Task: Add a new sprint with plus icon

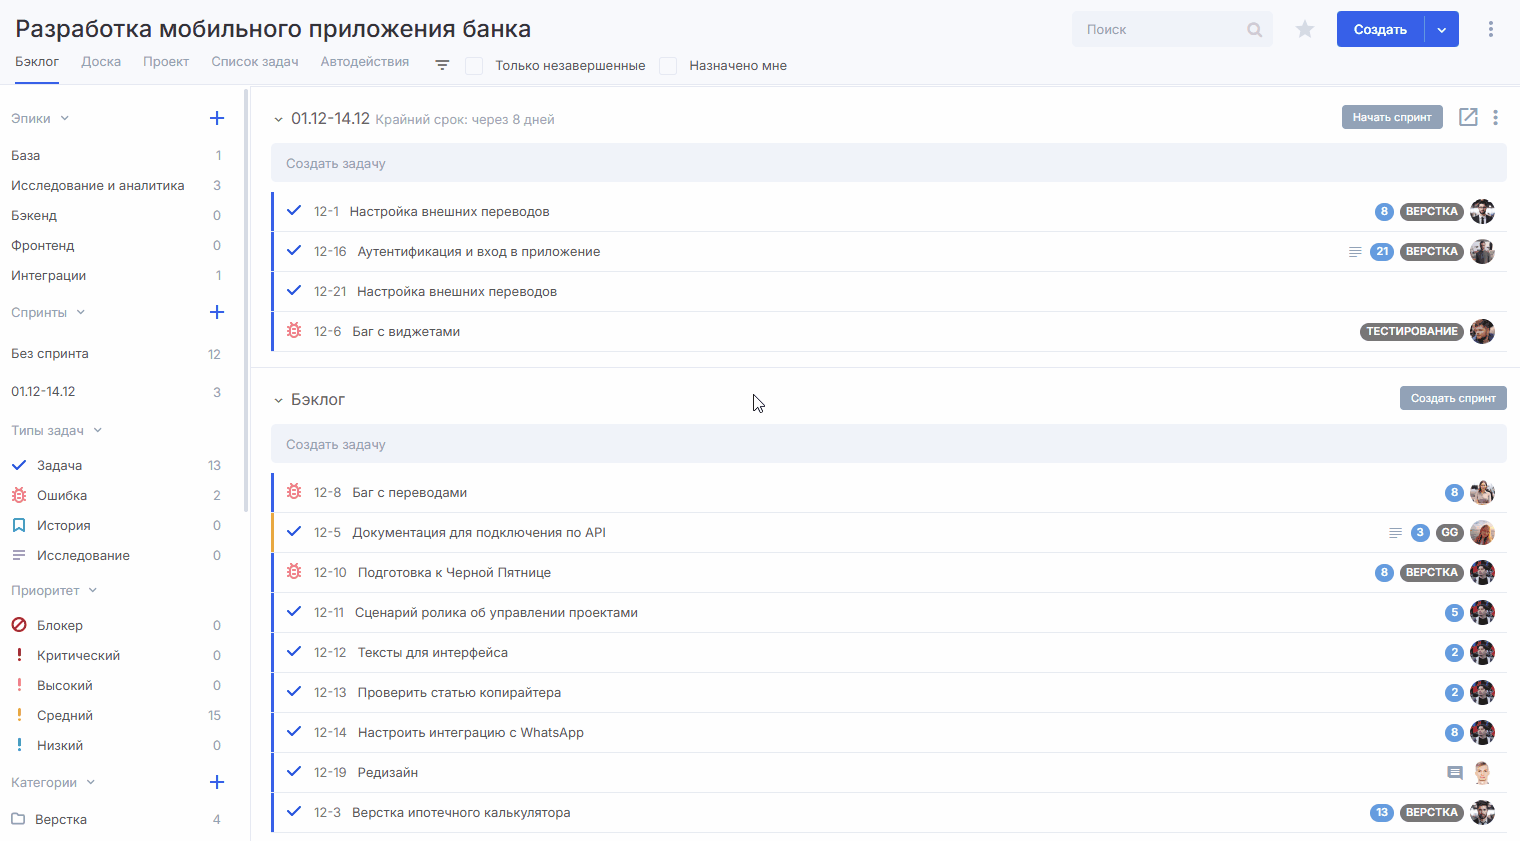Action: click(217, 312)
